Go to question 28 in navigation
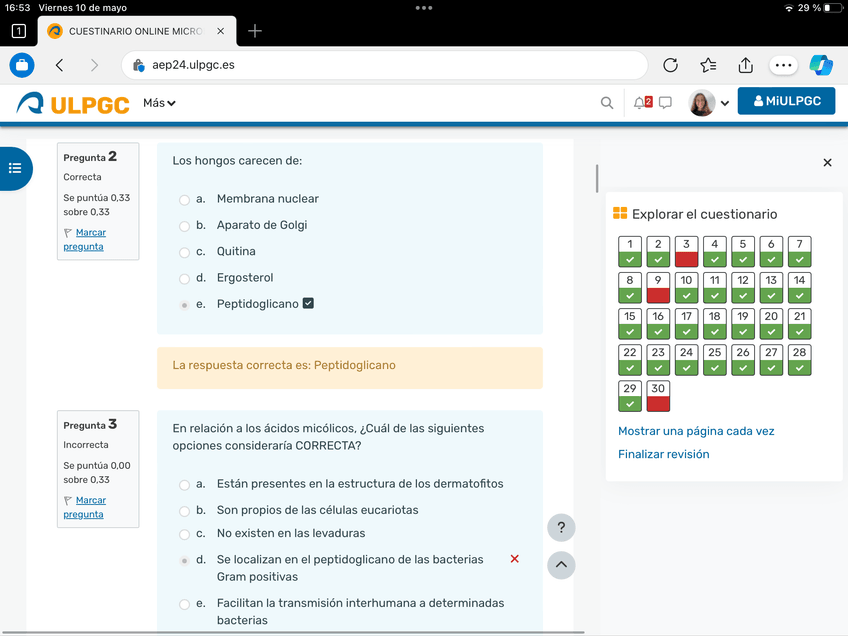848x636 pixels. point(799,360)
